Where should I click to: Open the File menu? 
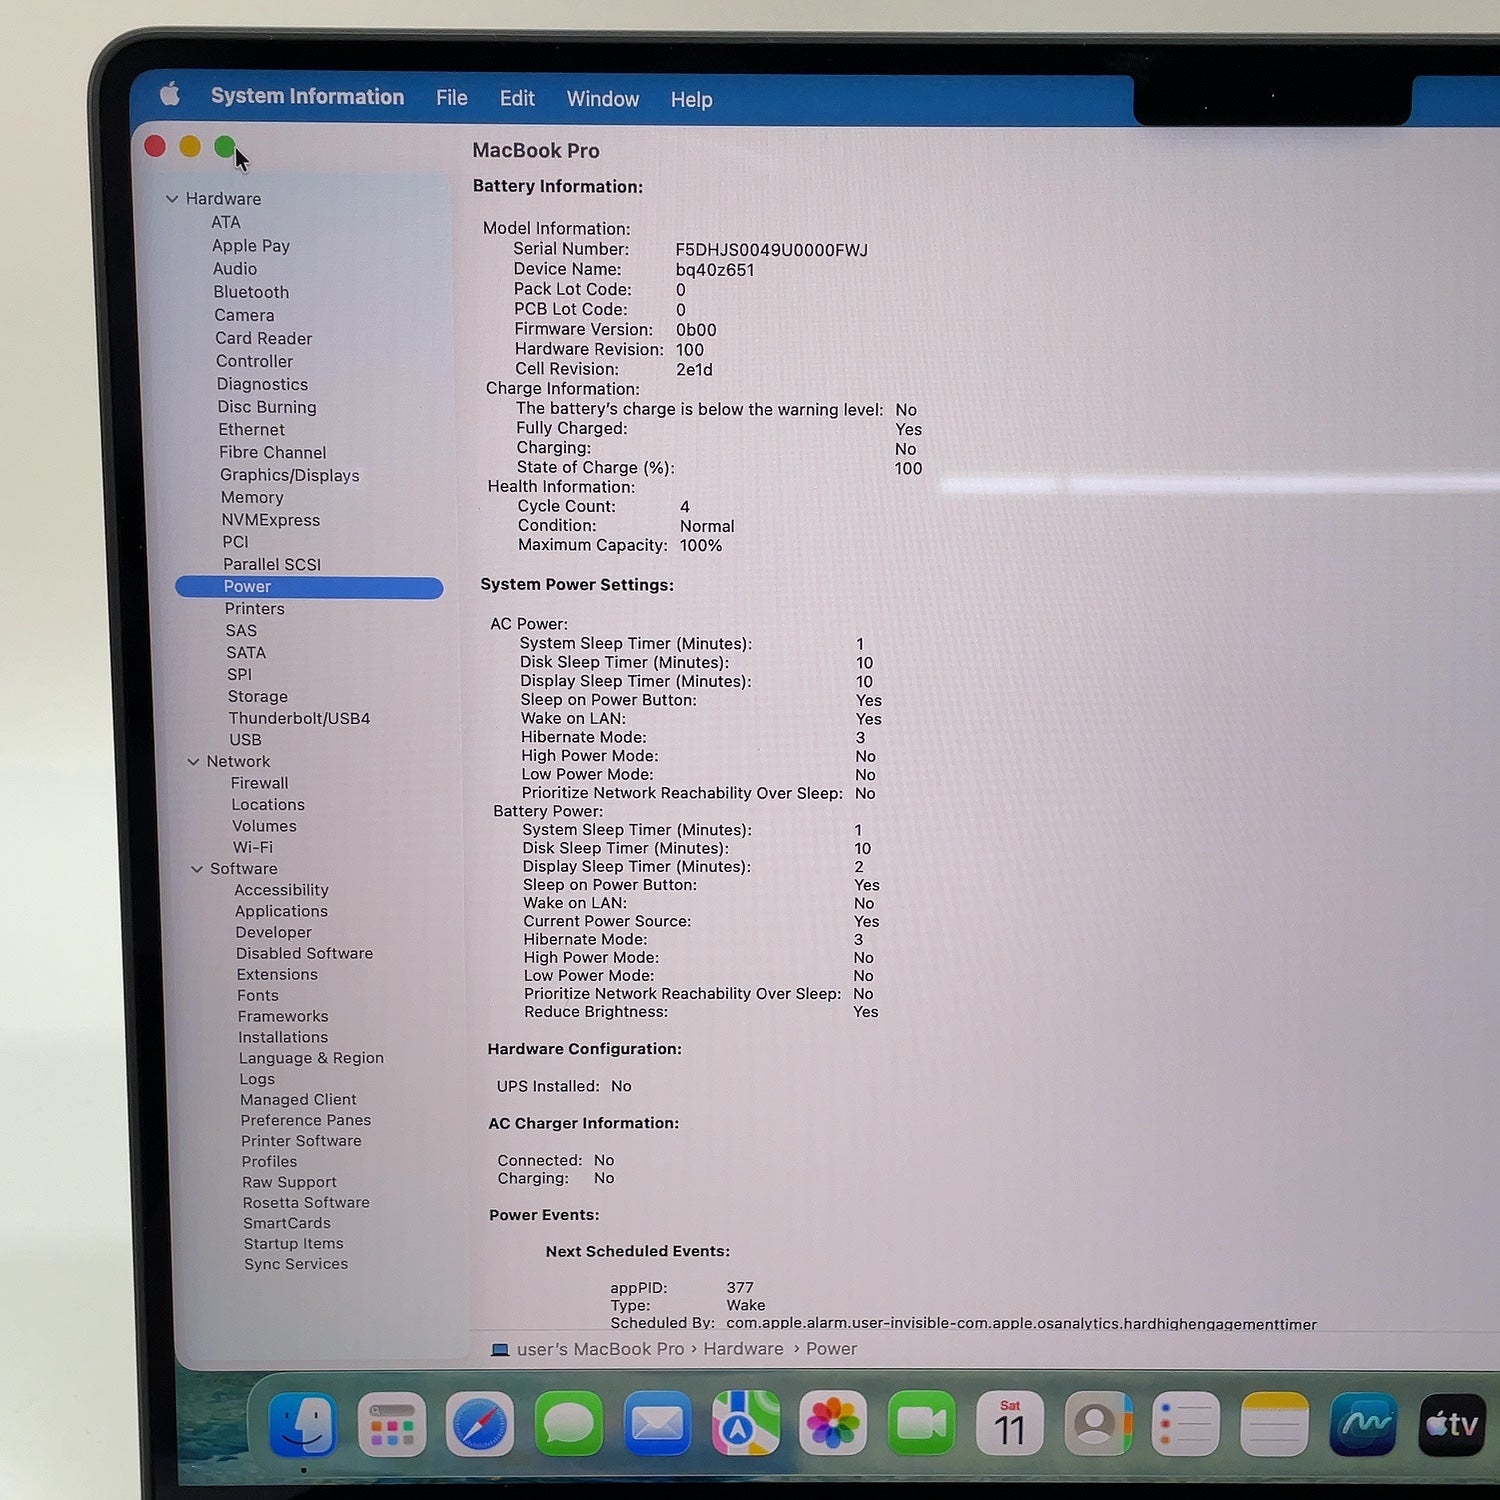coord(452,98)
